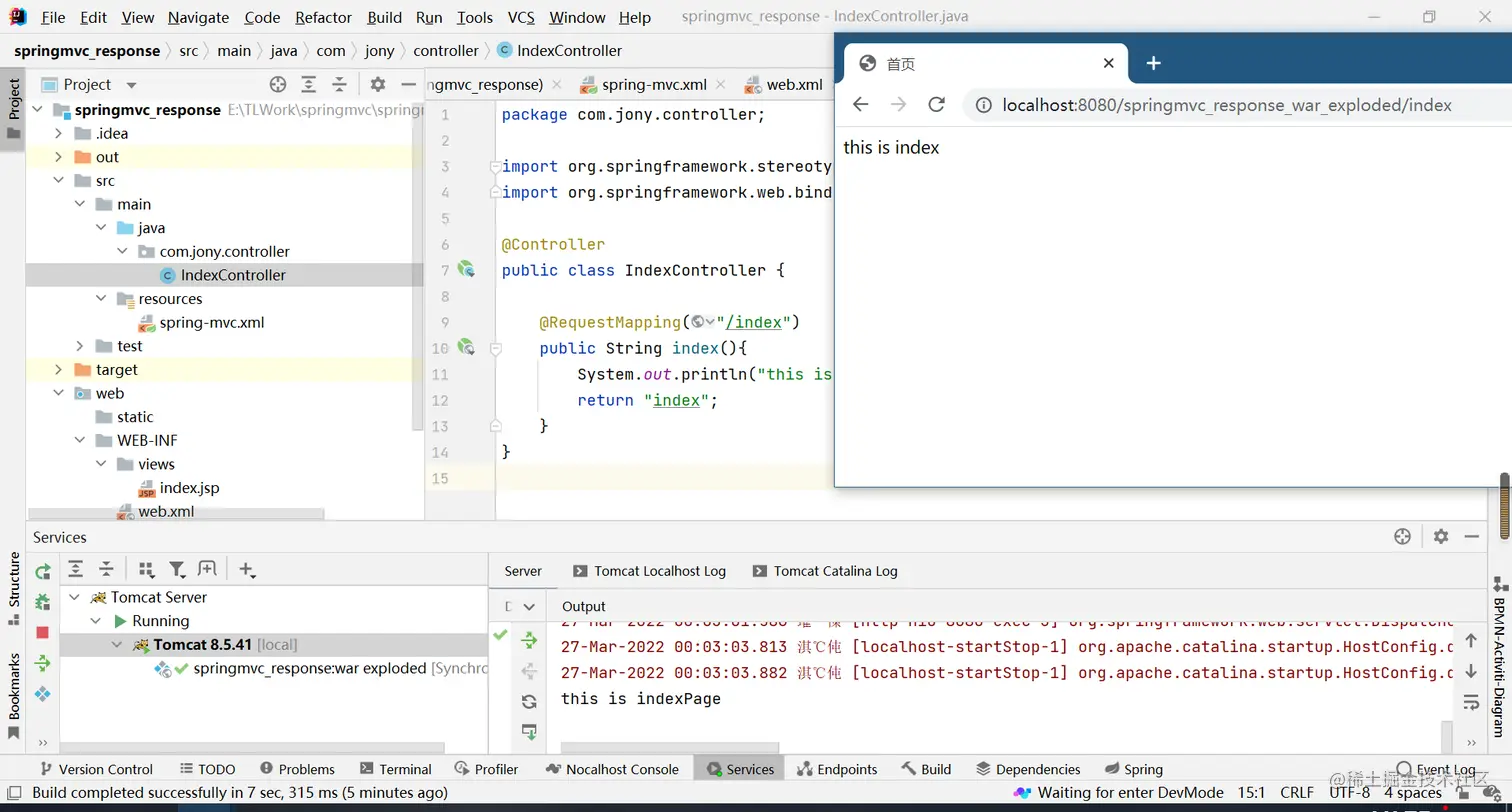Image resolution: width=1512 pixels, height=812 pixels.
Task: Click the Problems tool window button
Action: click(x=297, y=769)
